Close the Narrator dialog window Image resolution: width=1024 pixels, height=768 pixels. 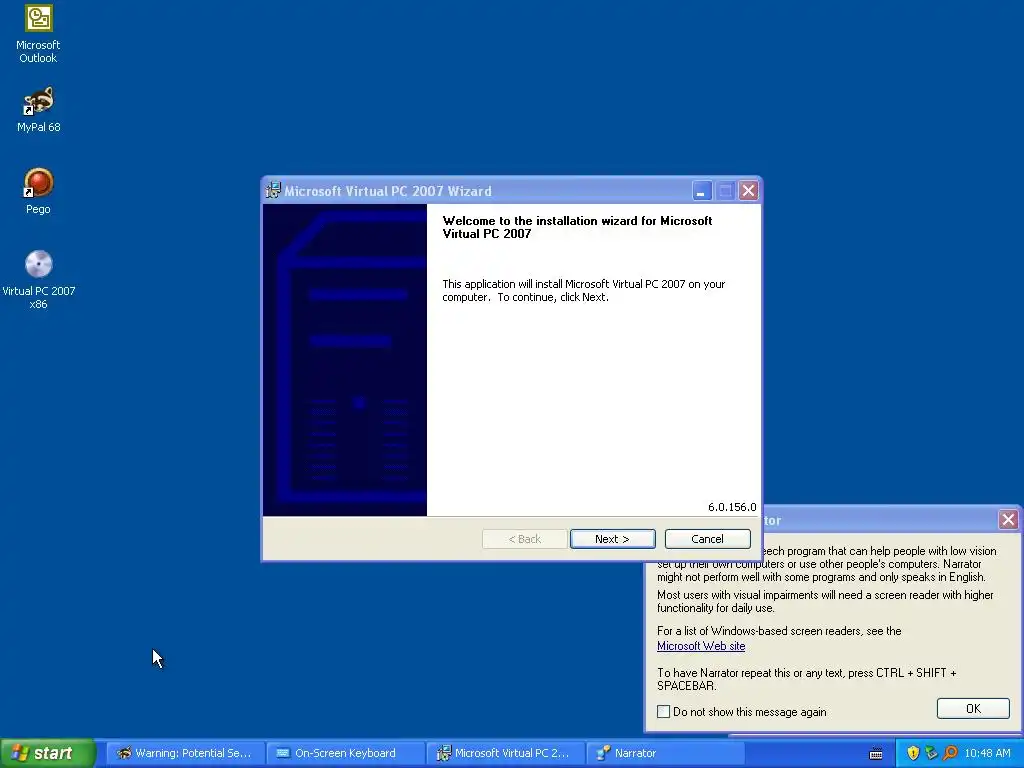(x=1008, y=520)
